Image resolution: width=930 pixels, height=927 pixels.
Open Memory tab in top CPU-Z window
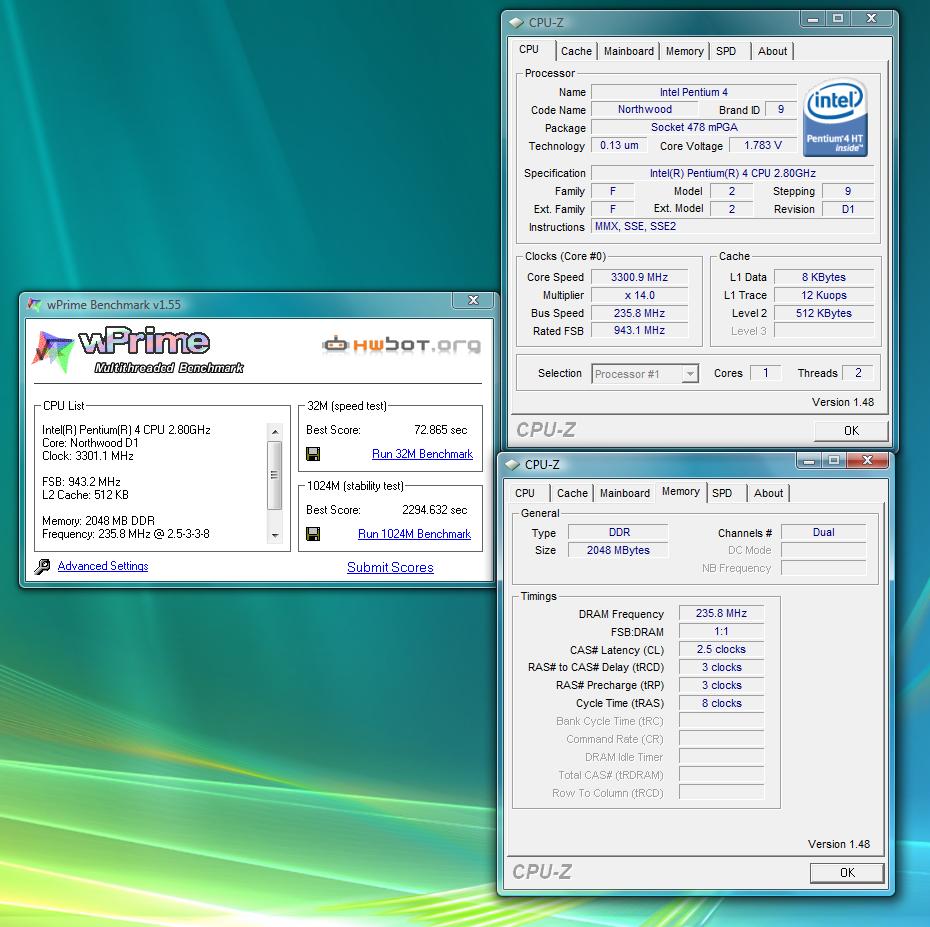point(684,51)
